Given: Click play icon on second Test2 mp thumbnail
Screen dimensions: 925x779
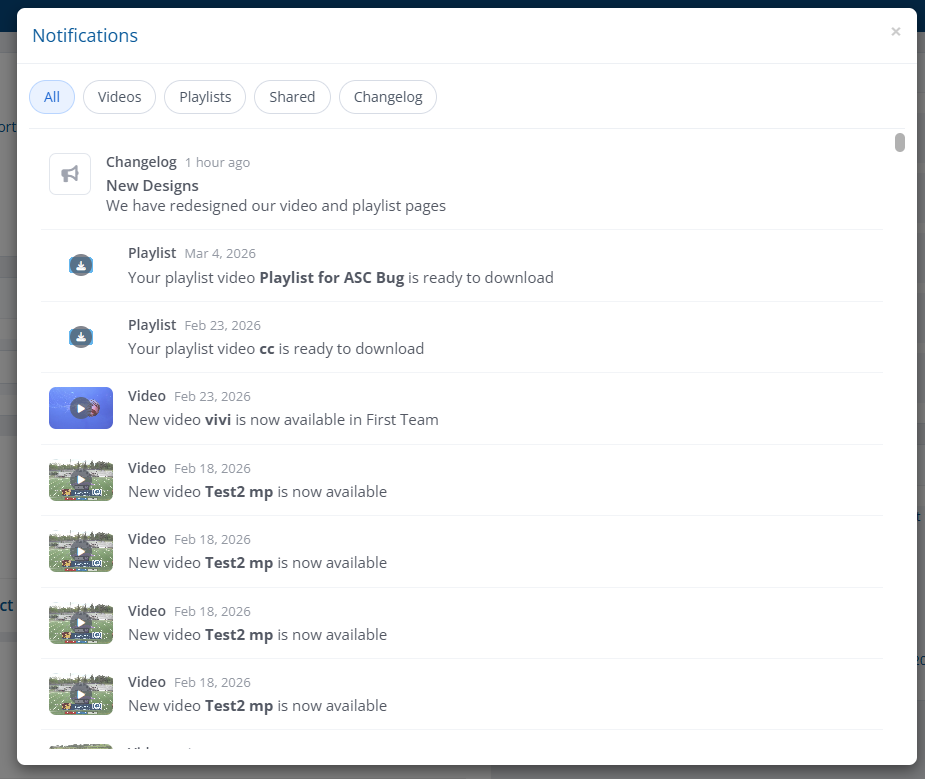Looking at the screenshot, I should pyautogui.click(x=80, y=551).
